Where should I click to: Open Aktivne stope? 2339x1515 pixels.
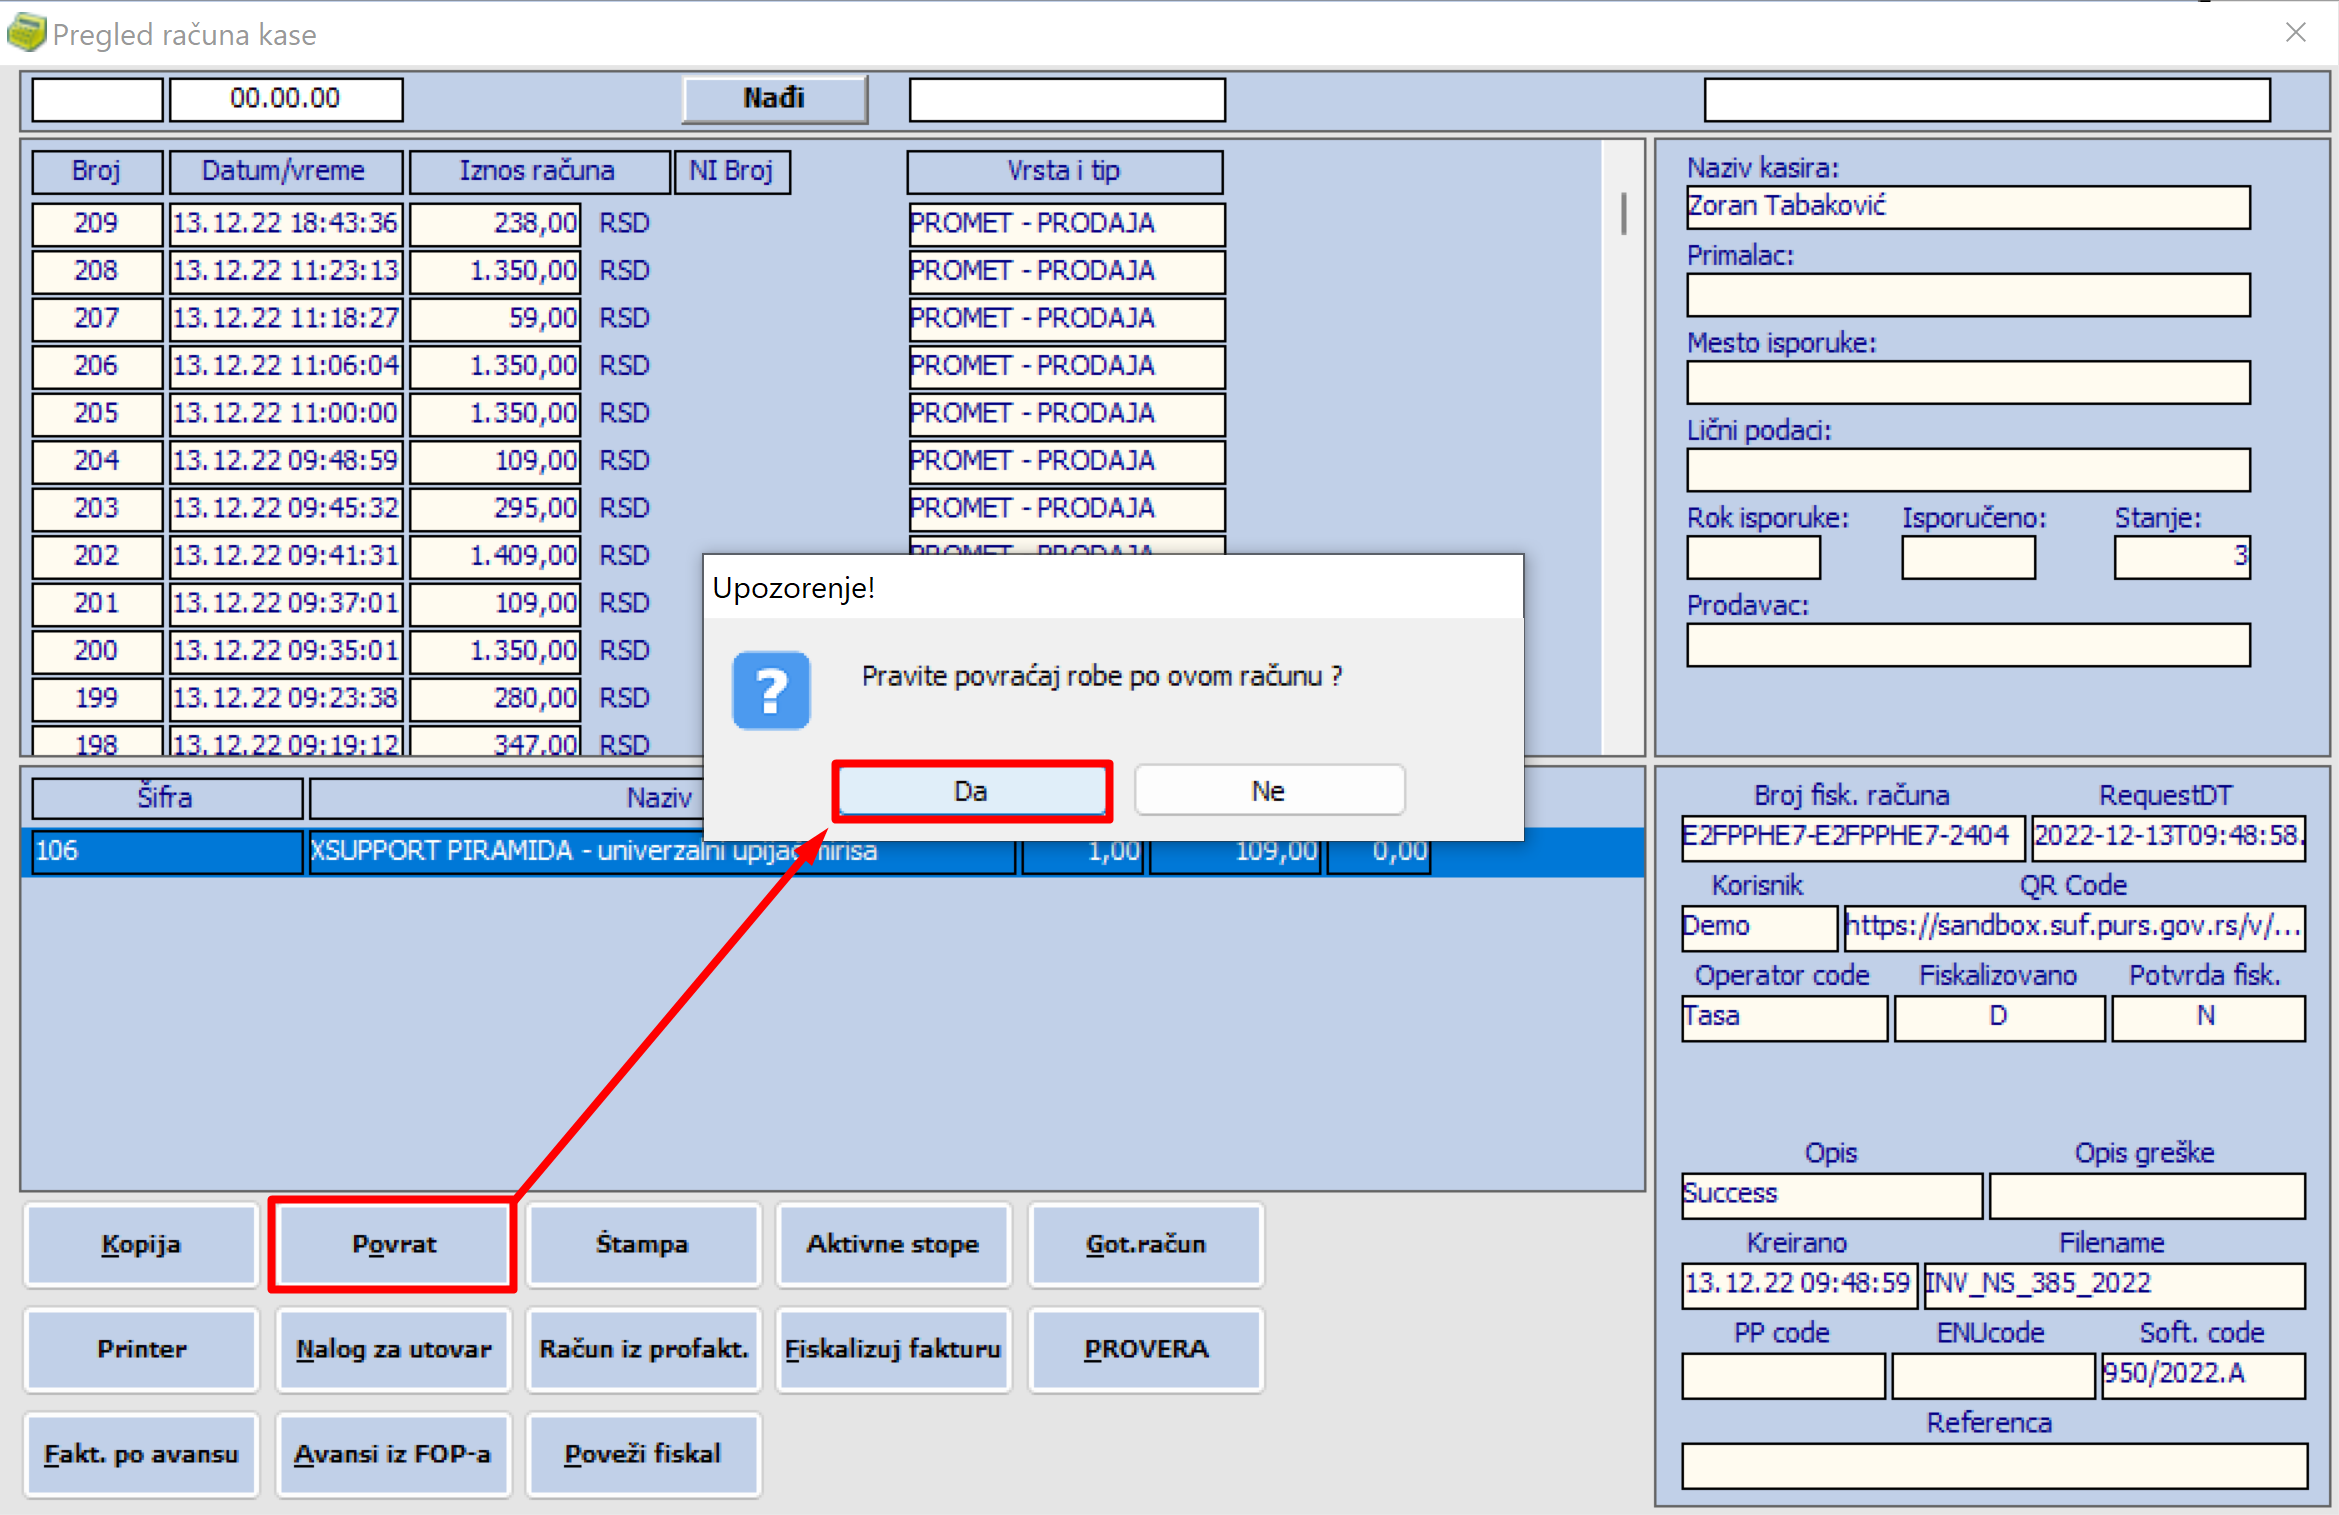click(893, 1244)
